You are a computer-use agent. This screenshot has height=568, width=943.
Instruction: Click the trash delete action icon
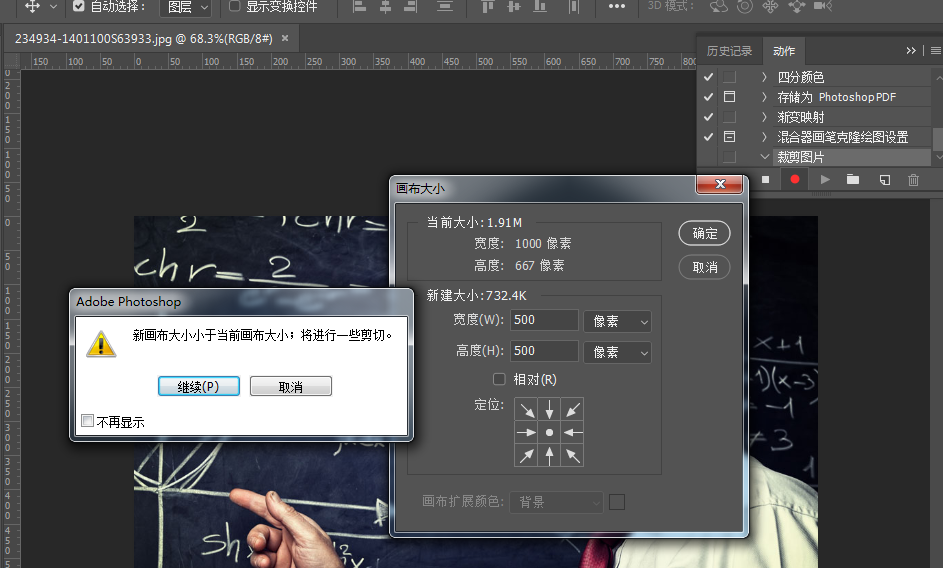tap(913, 179)
